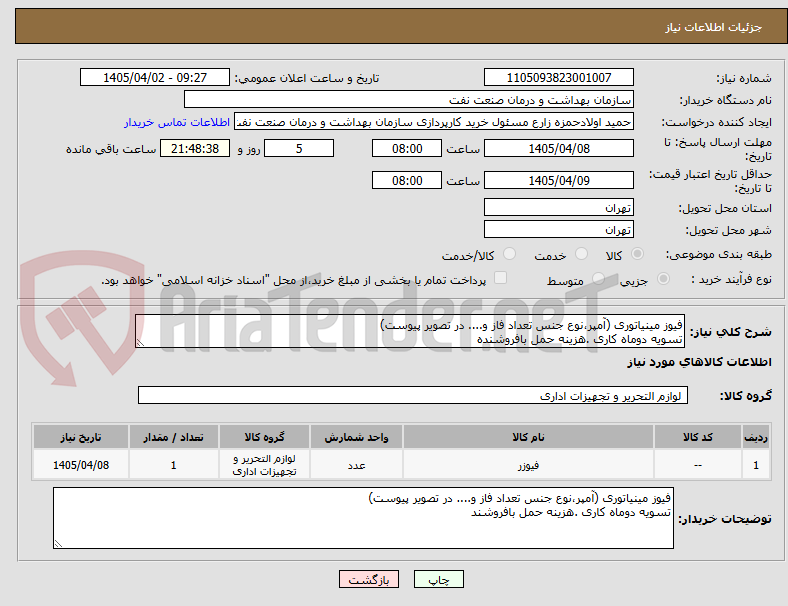The width and height of the screenshot is (788, 606).
Task: Click the remaining time field 21:48:38
Action: (195, 149)
